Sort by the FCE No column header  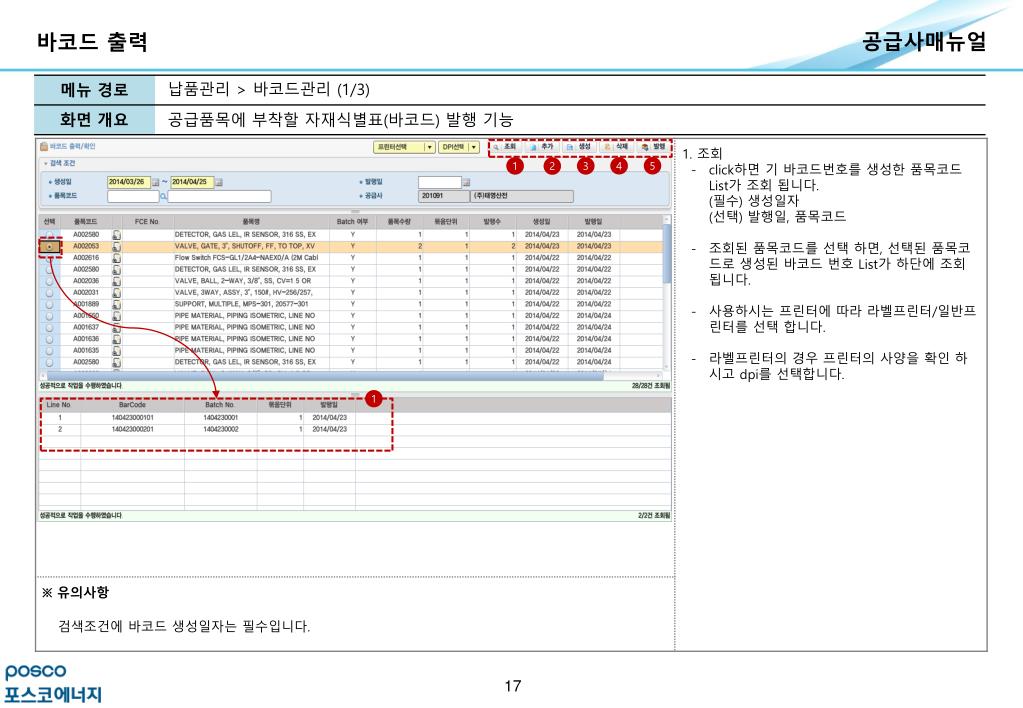pos(147,222)
